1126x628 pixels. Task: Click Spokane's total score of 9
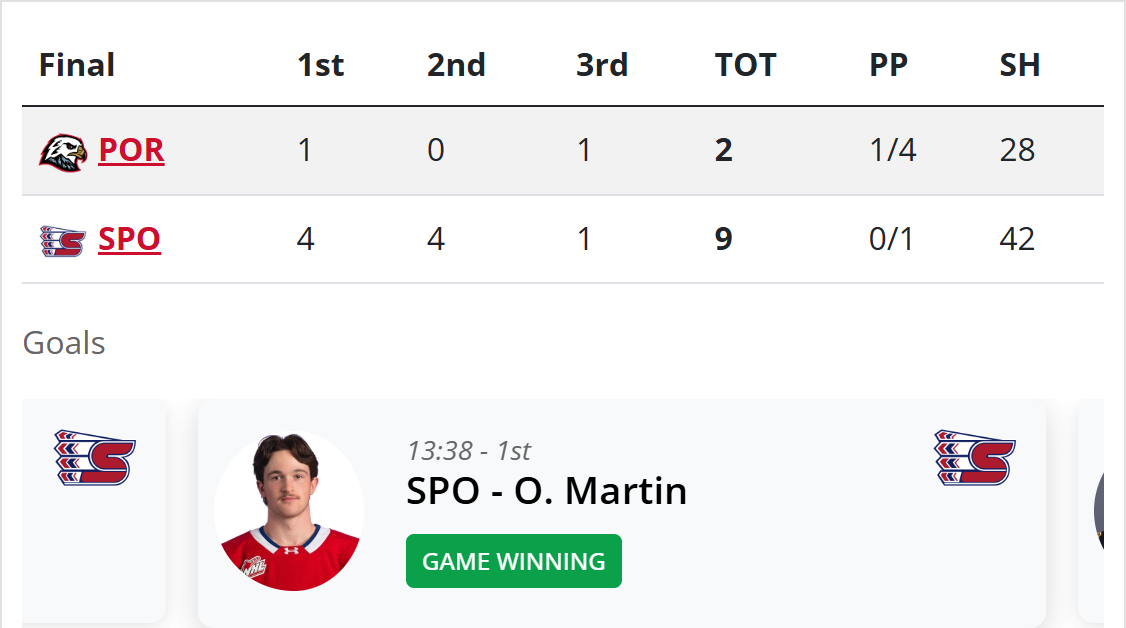click(x=723, y=240)
